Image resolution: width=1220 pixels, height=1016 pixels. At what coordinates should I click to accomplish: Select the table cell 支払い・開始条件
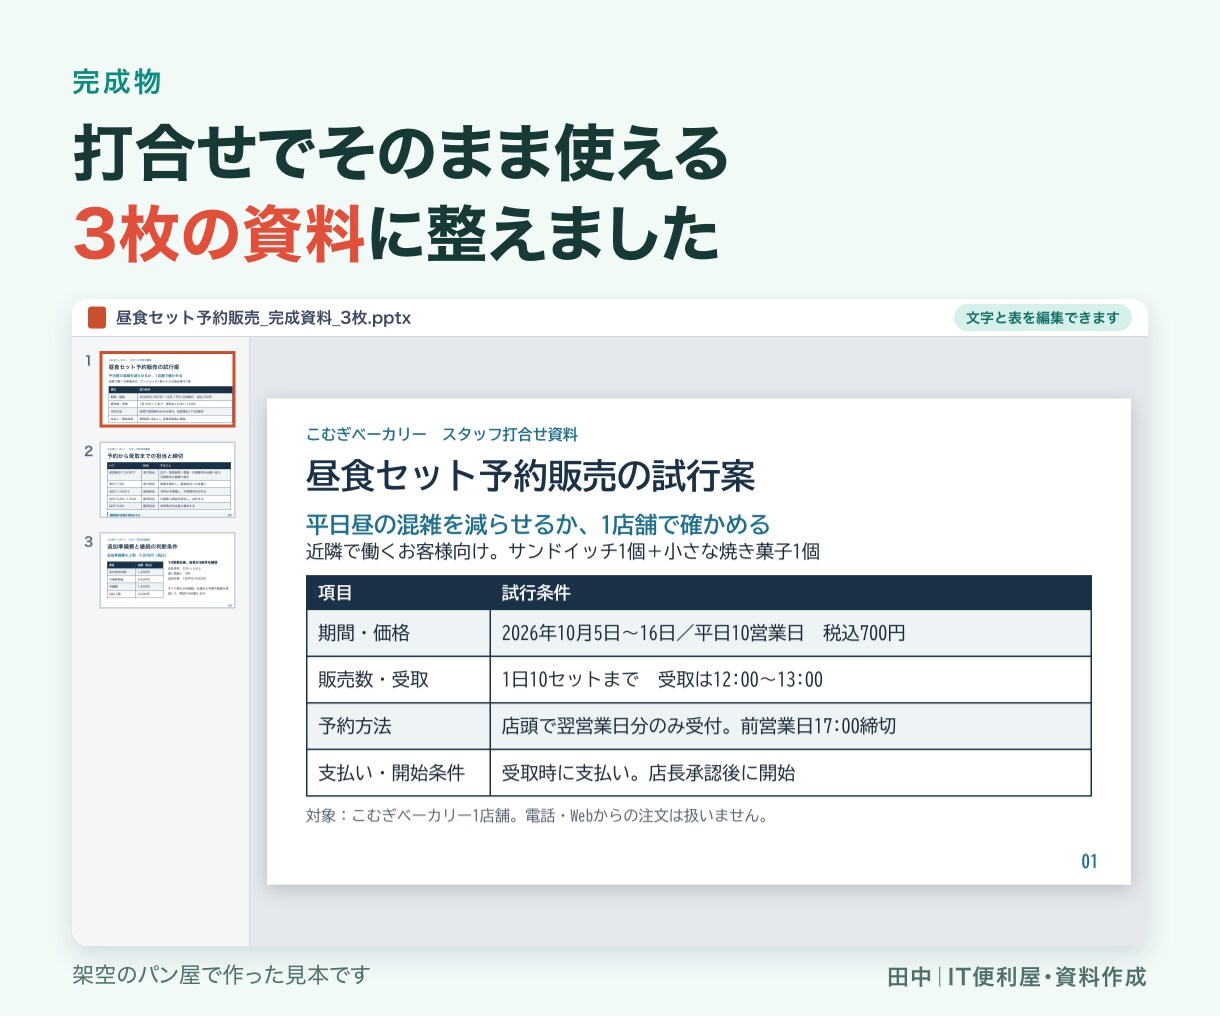[x=398, y=773]
